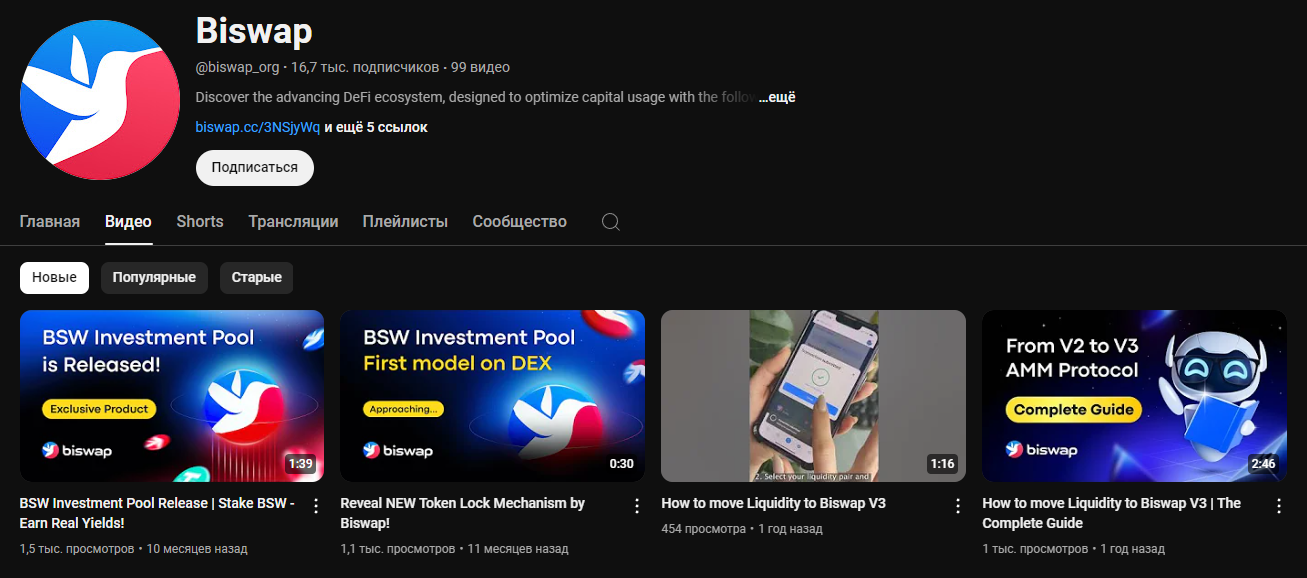The image size is (1307, 578).
Task: Click the '454 просмотра' text
Action: [704, 529]
